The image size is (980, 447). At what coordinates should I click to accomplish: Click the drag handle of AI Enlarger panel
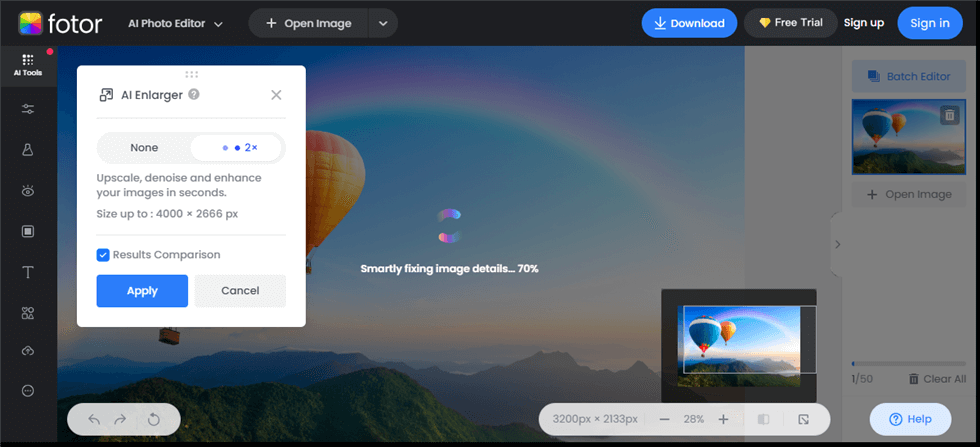tap(191, 74)
